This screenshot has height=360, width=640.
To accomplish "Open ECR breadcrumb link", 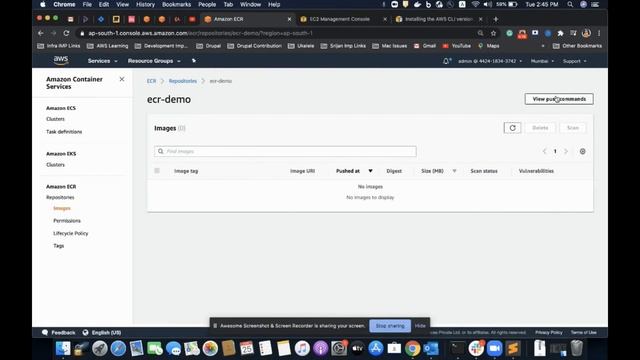I will [151, 81].
